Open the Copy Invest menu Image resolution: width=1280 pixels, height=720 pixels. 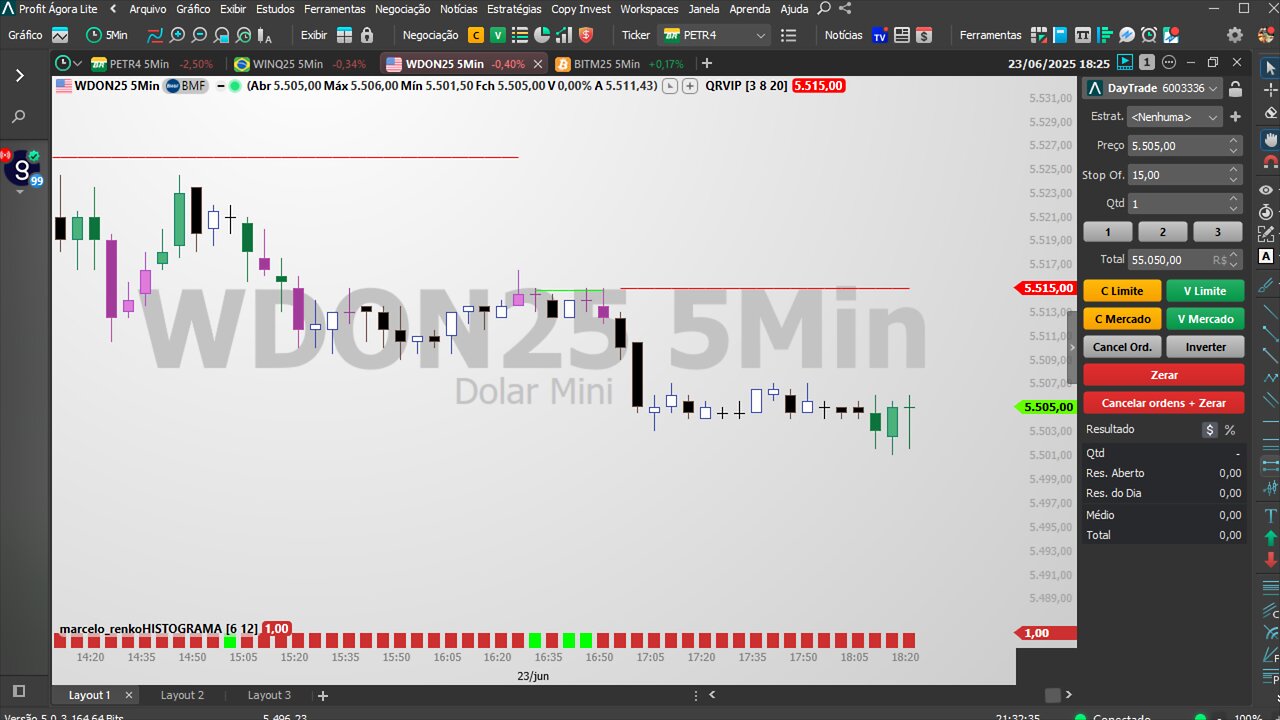coord(581,9)
